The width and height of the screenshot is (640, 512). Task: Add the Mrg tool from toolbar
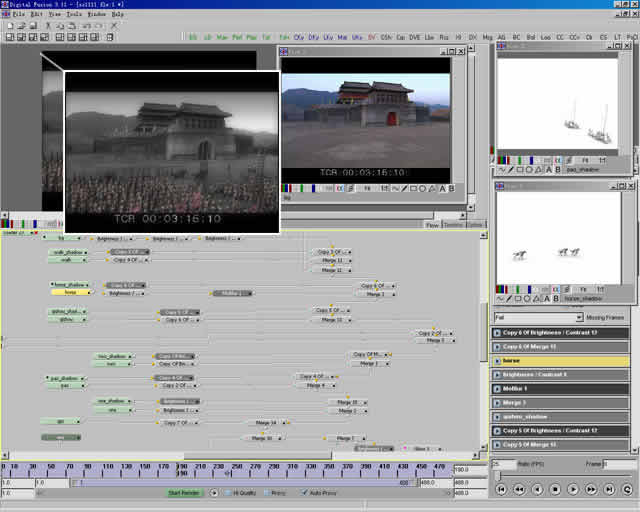[x=487, y=37]
